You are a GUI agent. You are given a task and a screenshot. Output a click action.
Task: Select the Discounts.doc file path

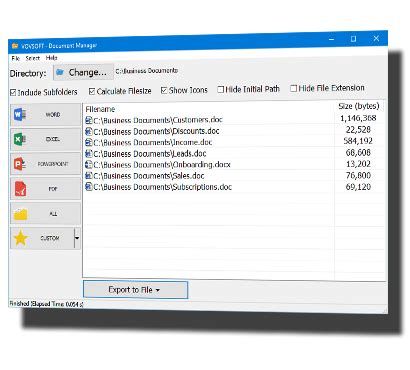[x=156, y=131]
